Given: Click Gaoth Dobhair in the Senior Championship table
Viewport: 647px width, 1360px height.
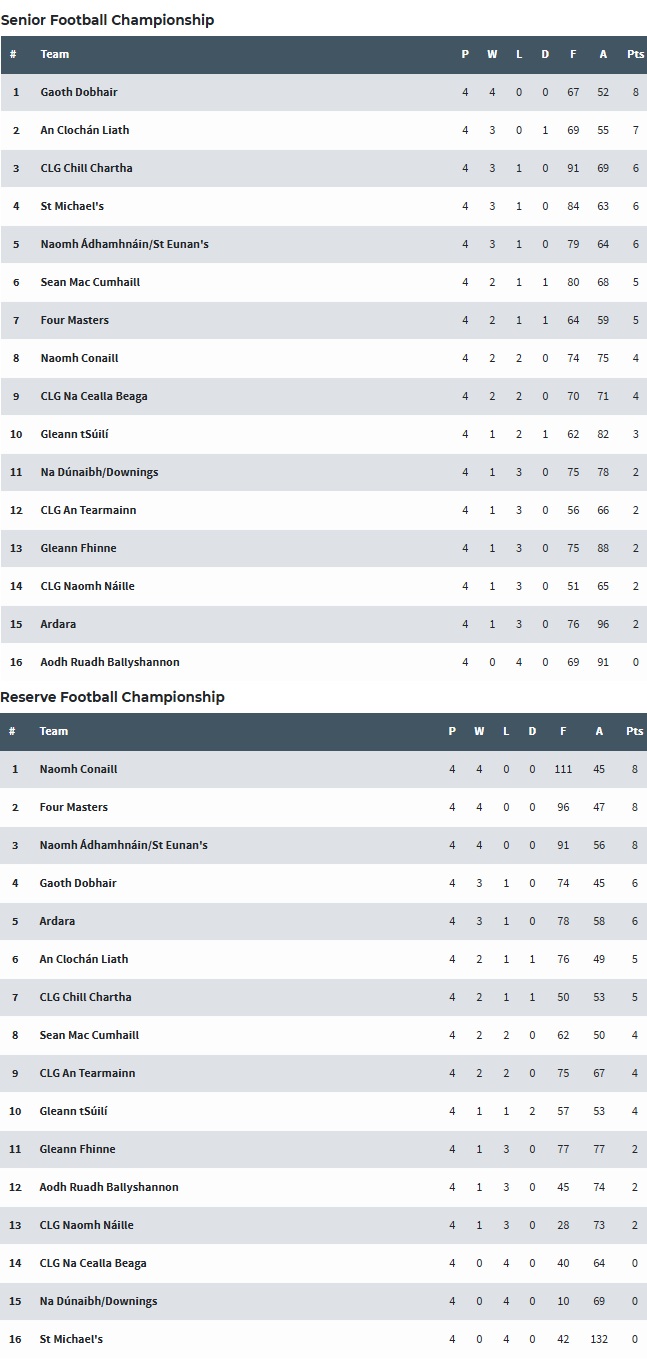Looking at the screenshot, I should [79, 92].
